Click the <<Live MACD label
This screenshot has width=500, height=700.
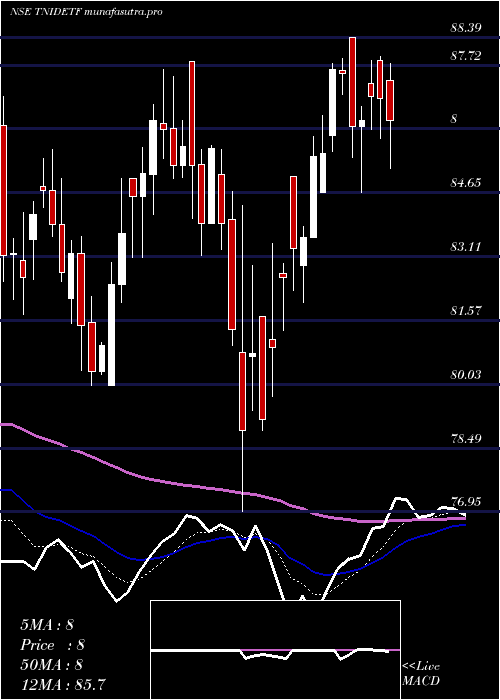point(421,674)
